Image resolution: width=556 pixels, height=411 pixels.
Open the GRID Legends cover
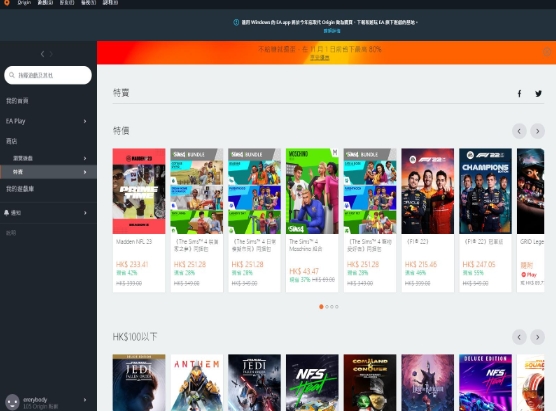530,191
